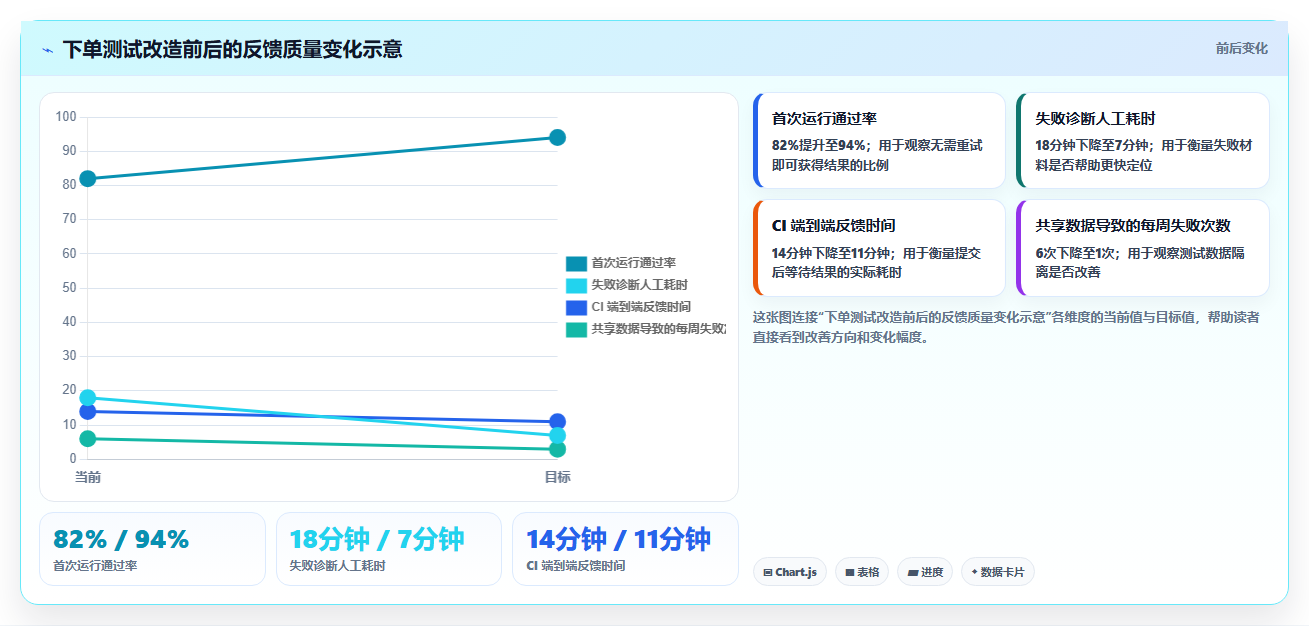Click the 失败诊断人工耗时 data point at 当前
Viewport: 1309px width, 626px height.
tap(88, 398)
